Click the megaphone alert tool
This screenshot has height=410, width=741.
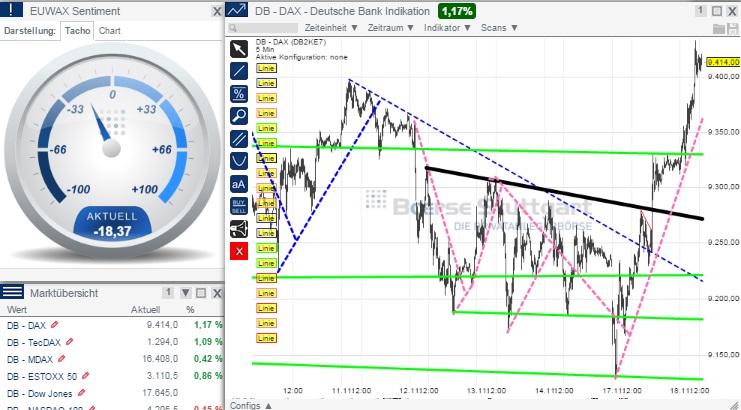(239, 229)
